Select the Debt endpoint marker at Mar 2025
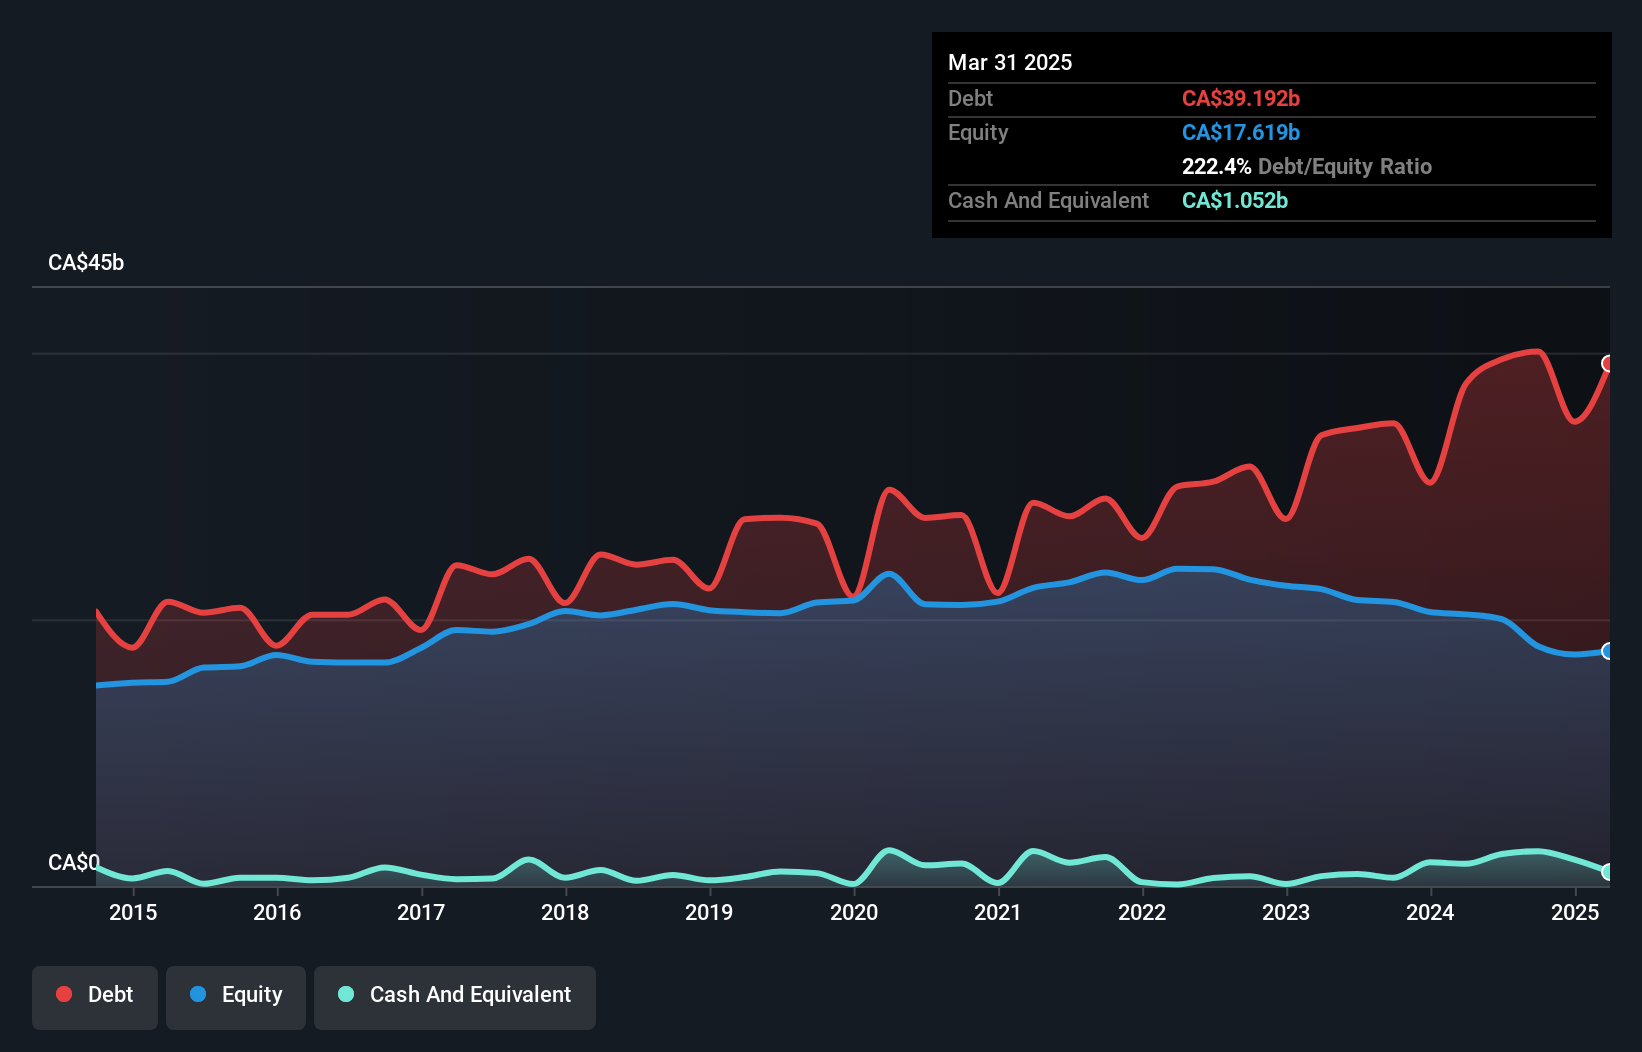 click(1608, 363)
